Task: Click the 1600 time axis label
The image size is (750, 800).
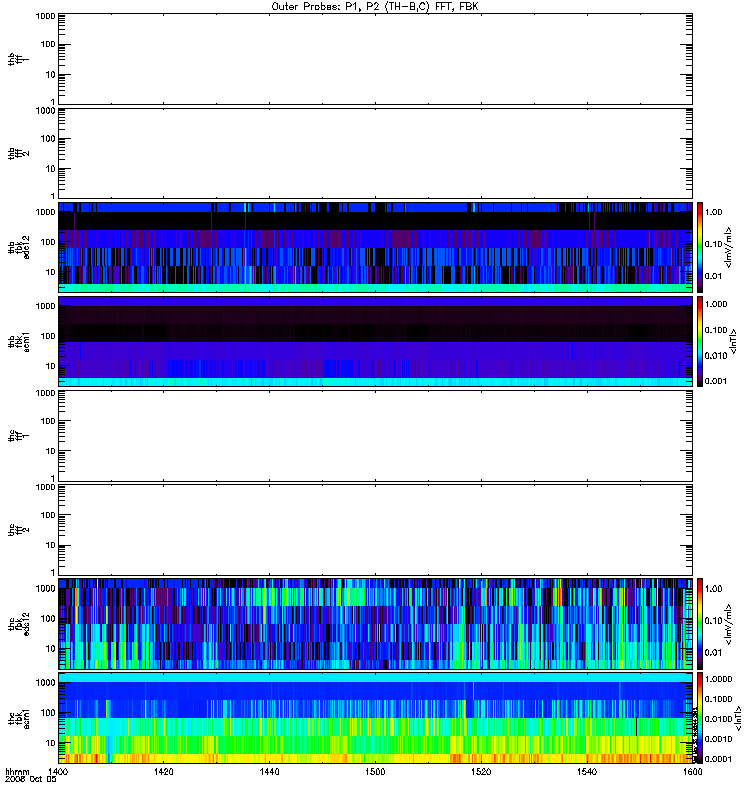Action: [692, 771]
